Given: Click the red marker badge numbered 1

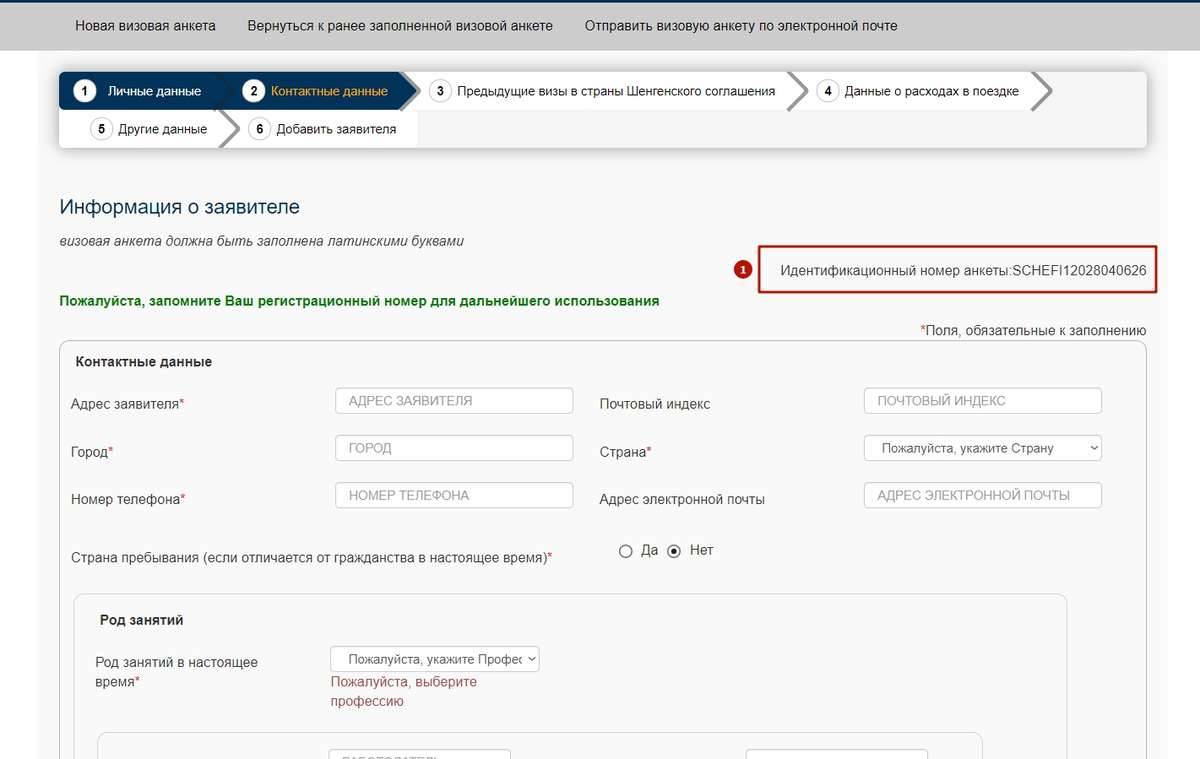Looking at the screenshot, I should 742,269.
